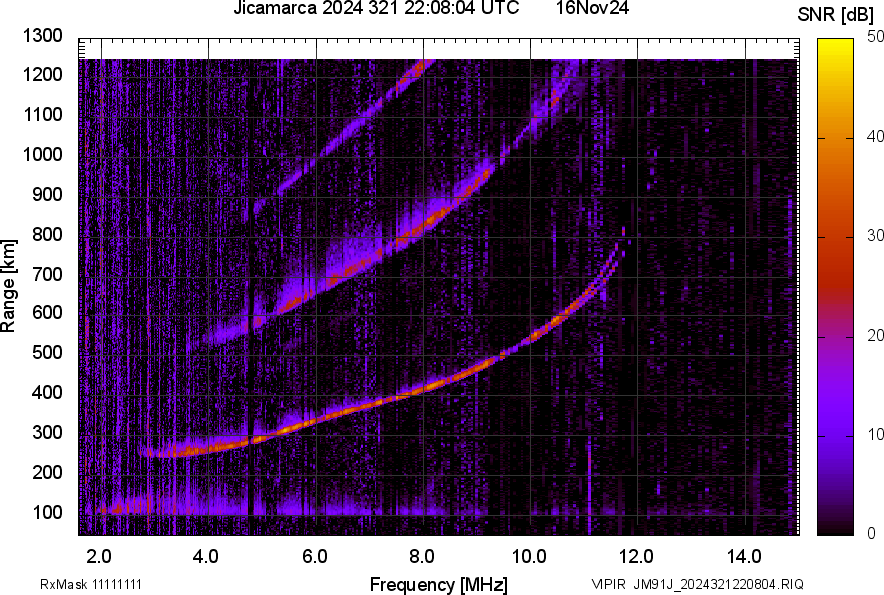Click the 1200 range tick label
Screen dimensions: 884x595
(42, 74)
